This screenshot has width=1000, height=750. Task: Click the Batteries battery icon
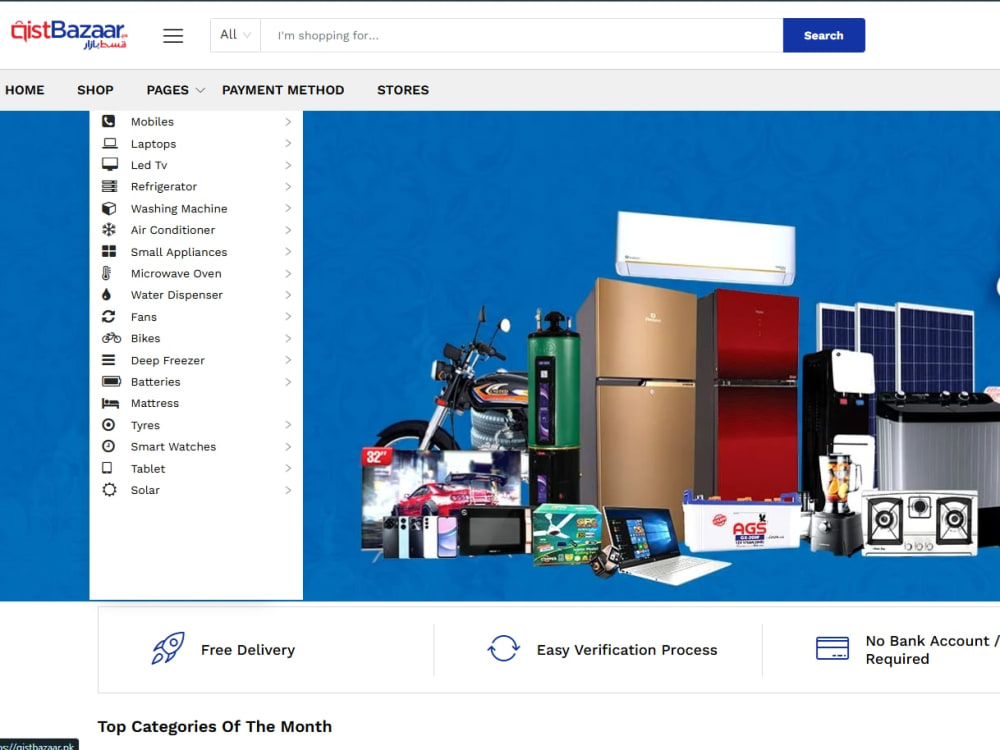click(112, 381)
